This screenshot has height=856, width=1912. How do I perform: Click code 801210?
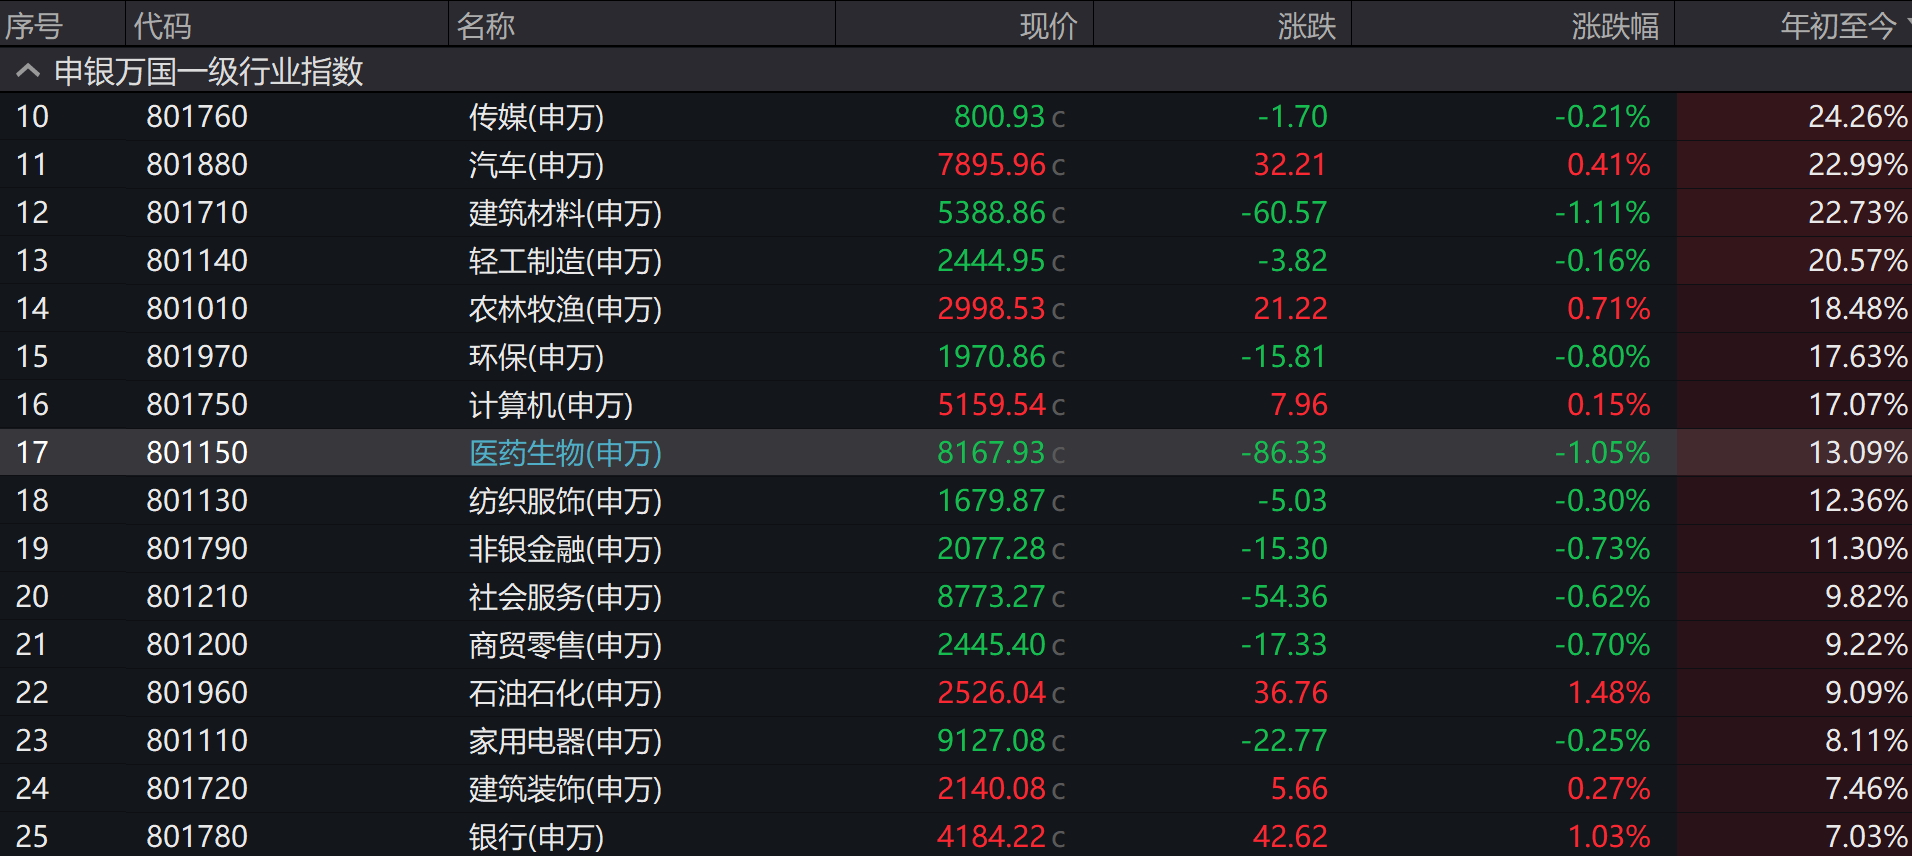tap(197, 597)
